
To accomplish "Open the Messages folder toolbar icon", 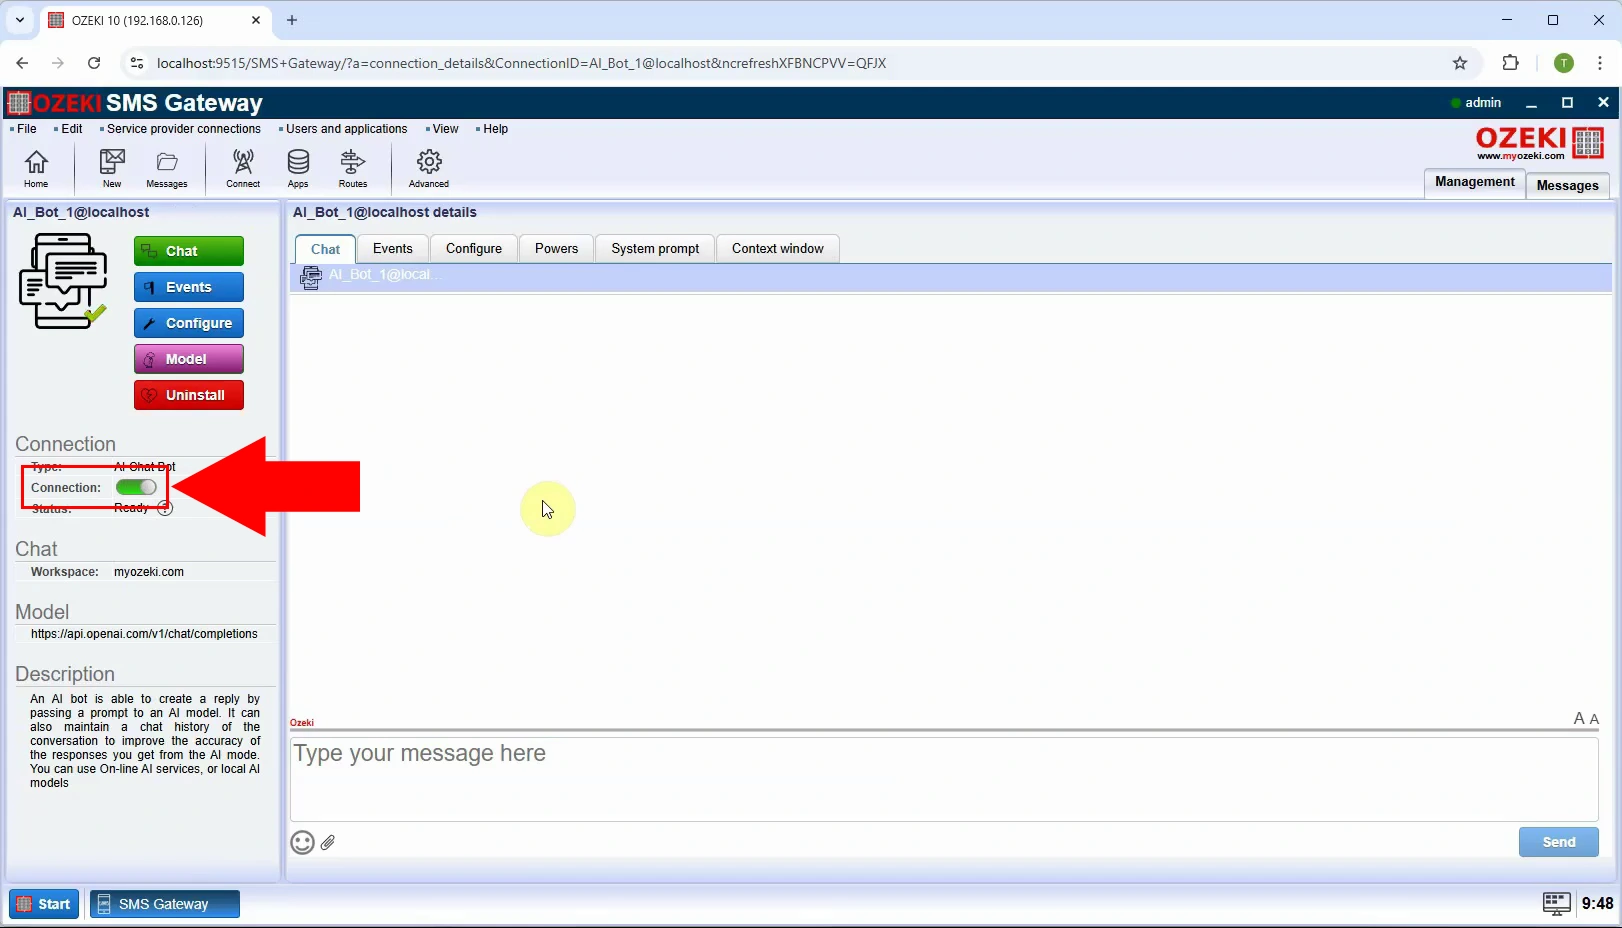I will [x=167, y=168].
